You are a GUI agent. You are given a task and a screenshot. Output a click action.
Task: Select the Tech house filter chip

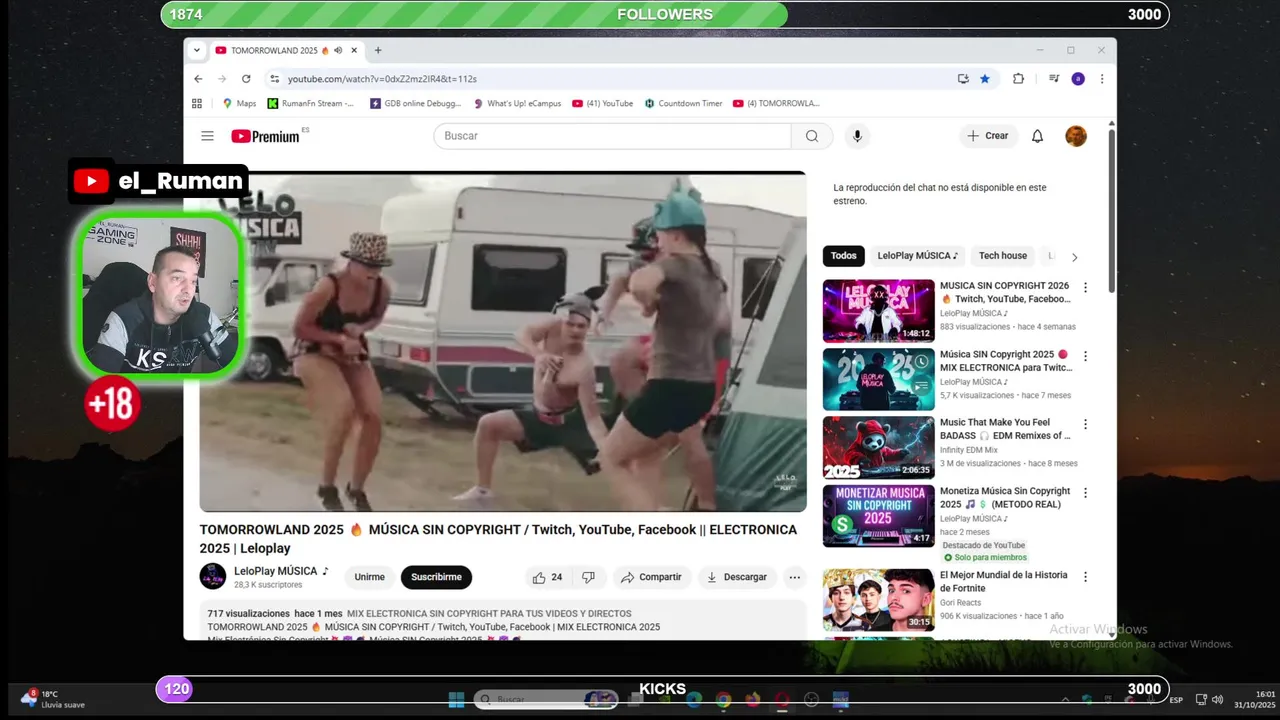tap(1003, 256)
